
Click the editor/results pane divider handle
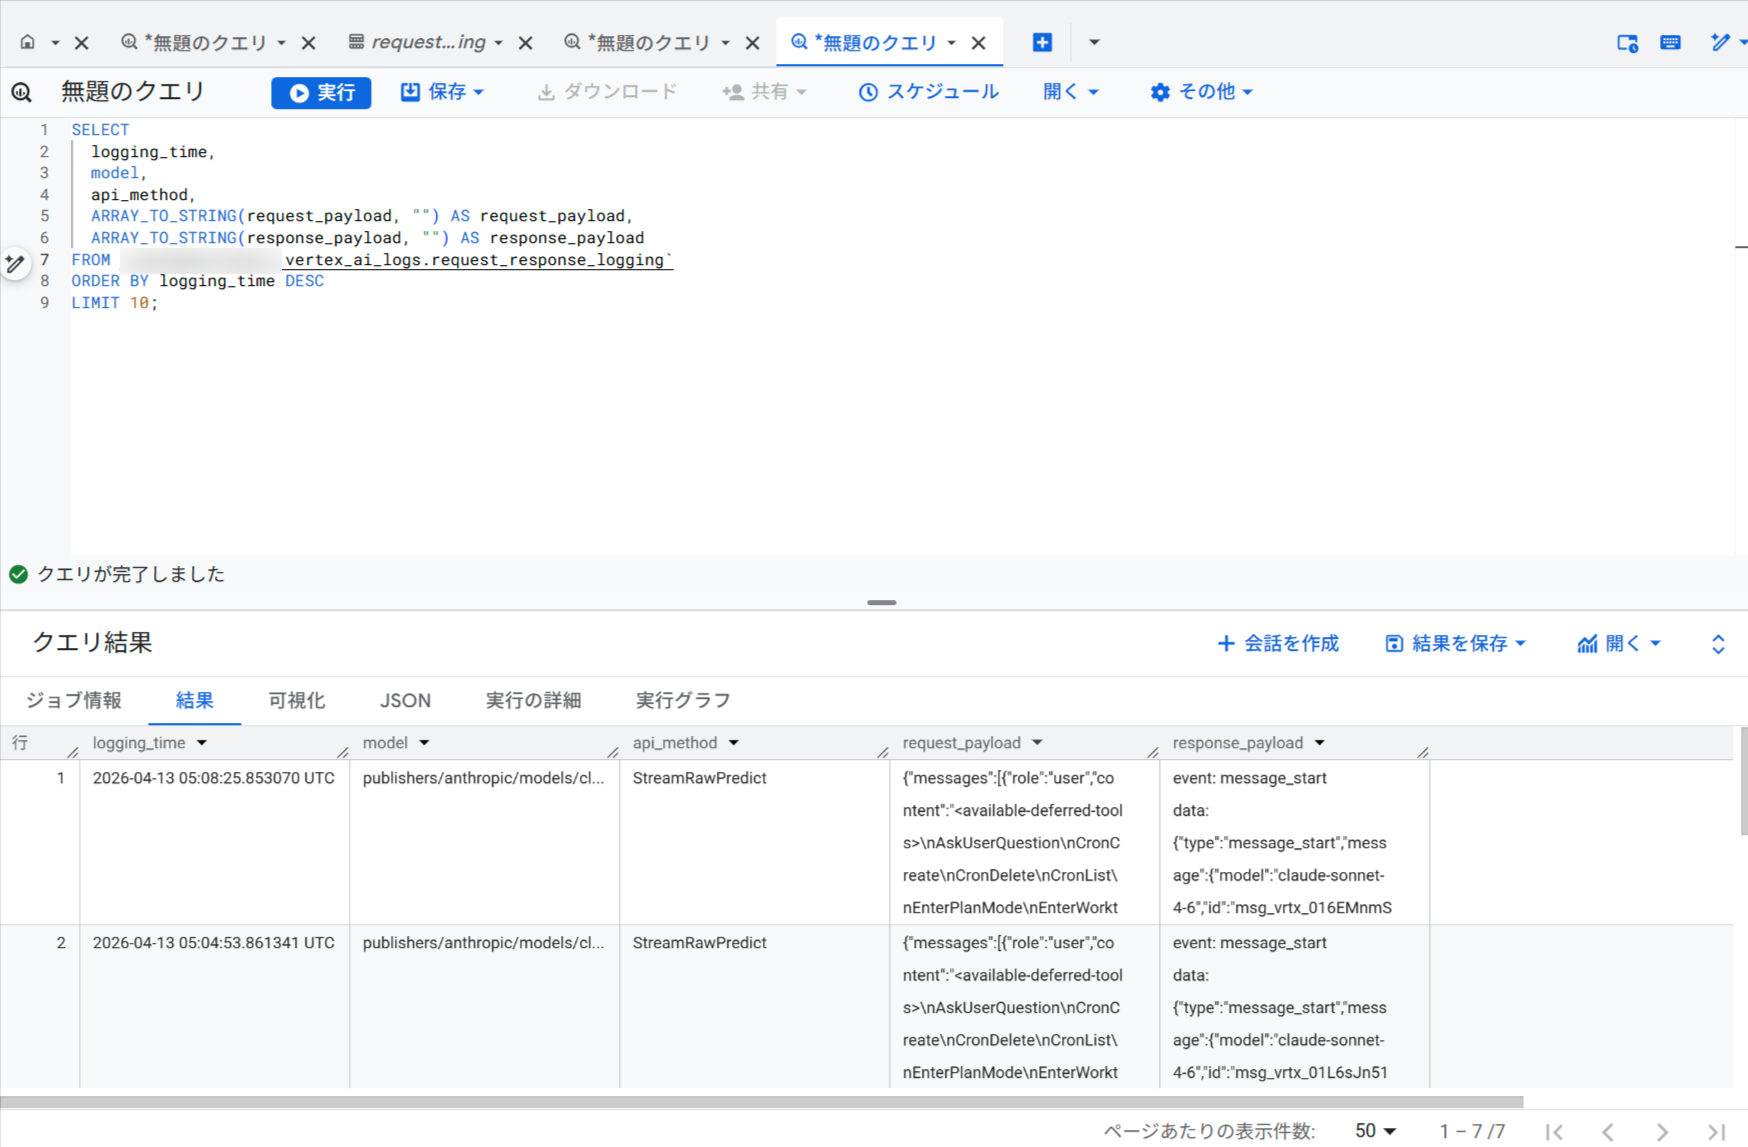point(881,603)
